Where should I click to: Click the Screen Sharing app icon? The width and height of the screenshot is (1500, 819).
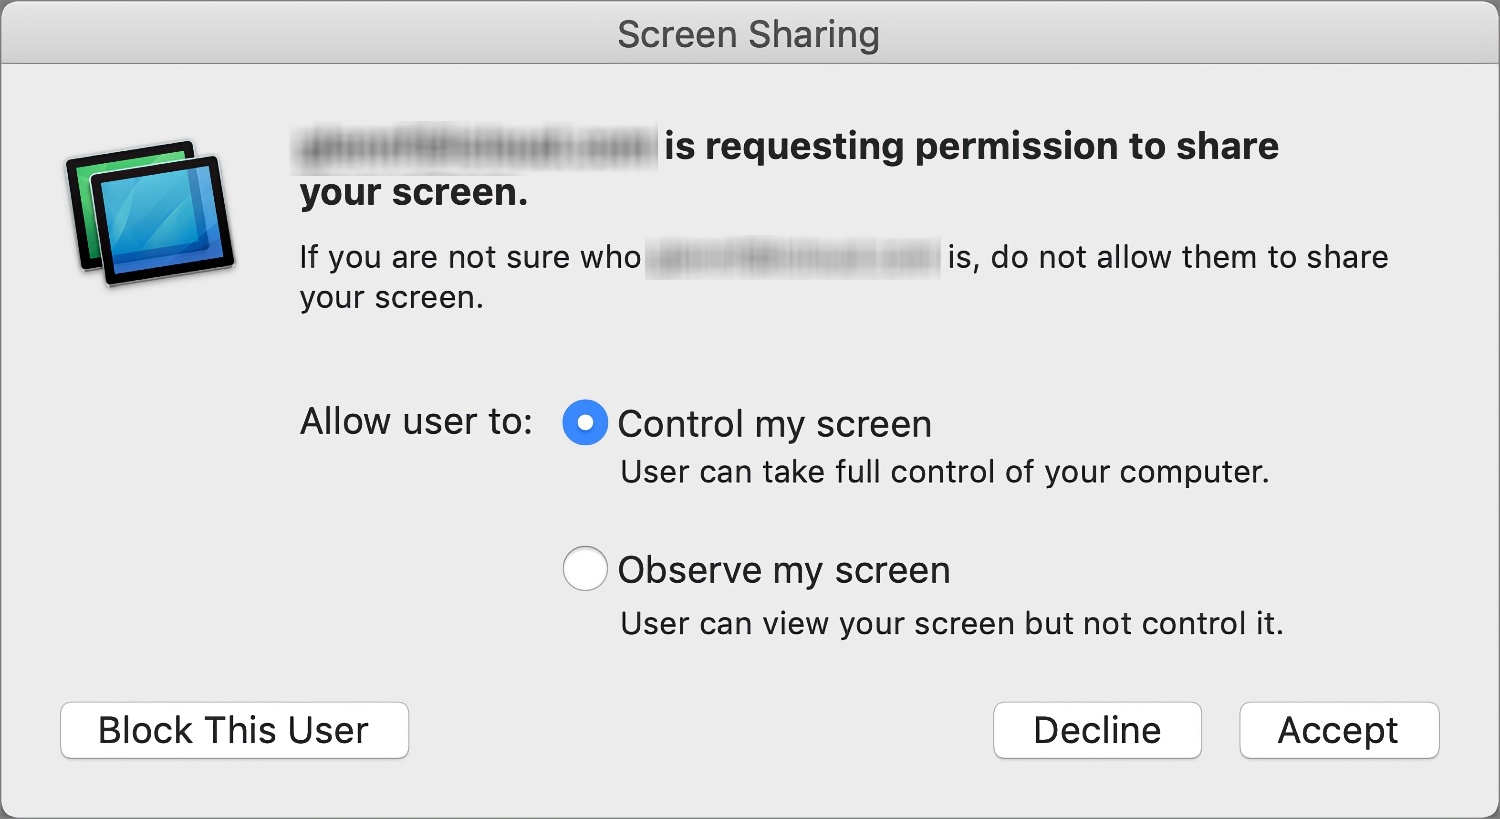150,212
